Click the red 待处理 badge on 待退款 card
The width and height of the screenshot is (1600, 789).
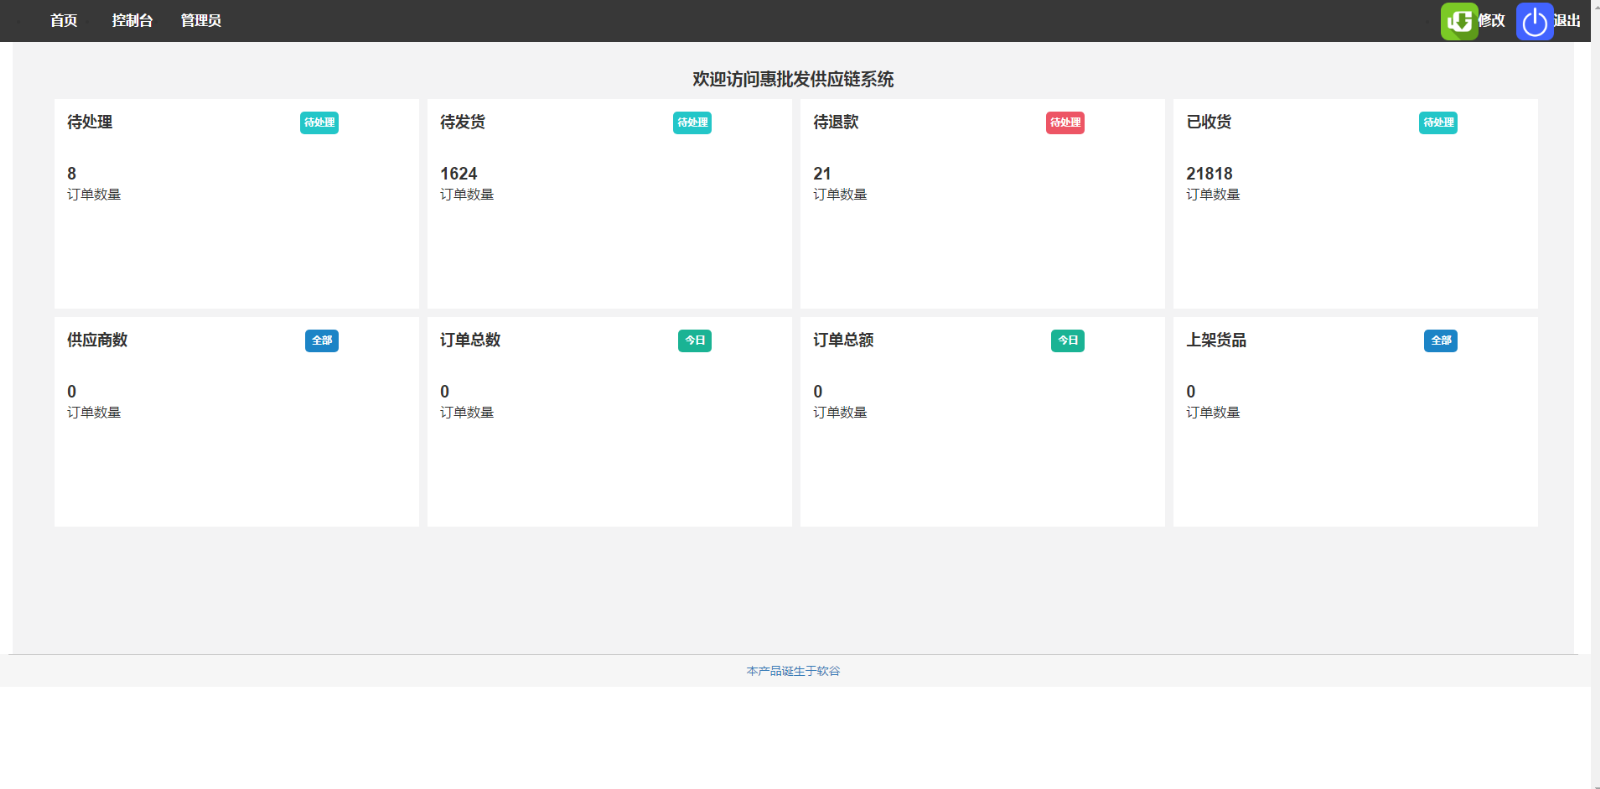click(x=1065, y=123)
